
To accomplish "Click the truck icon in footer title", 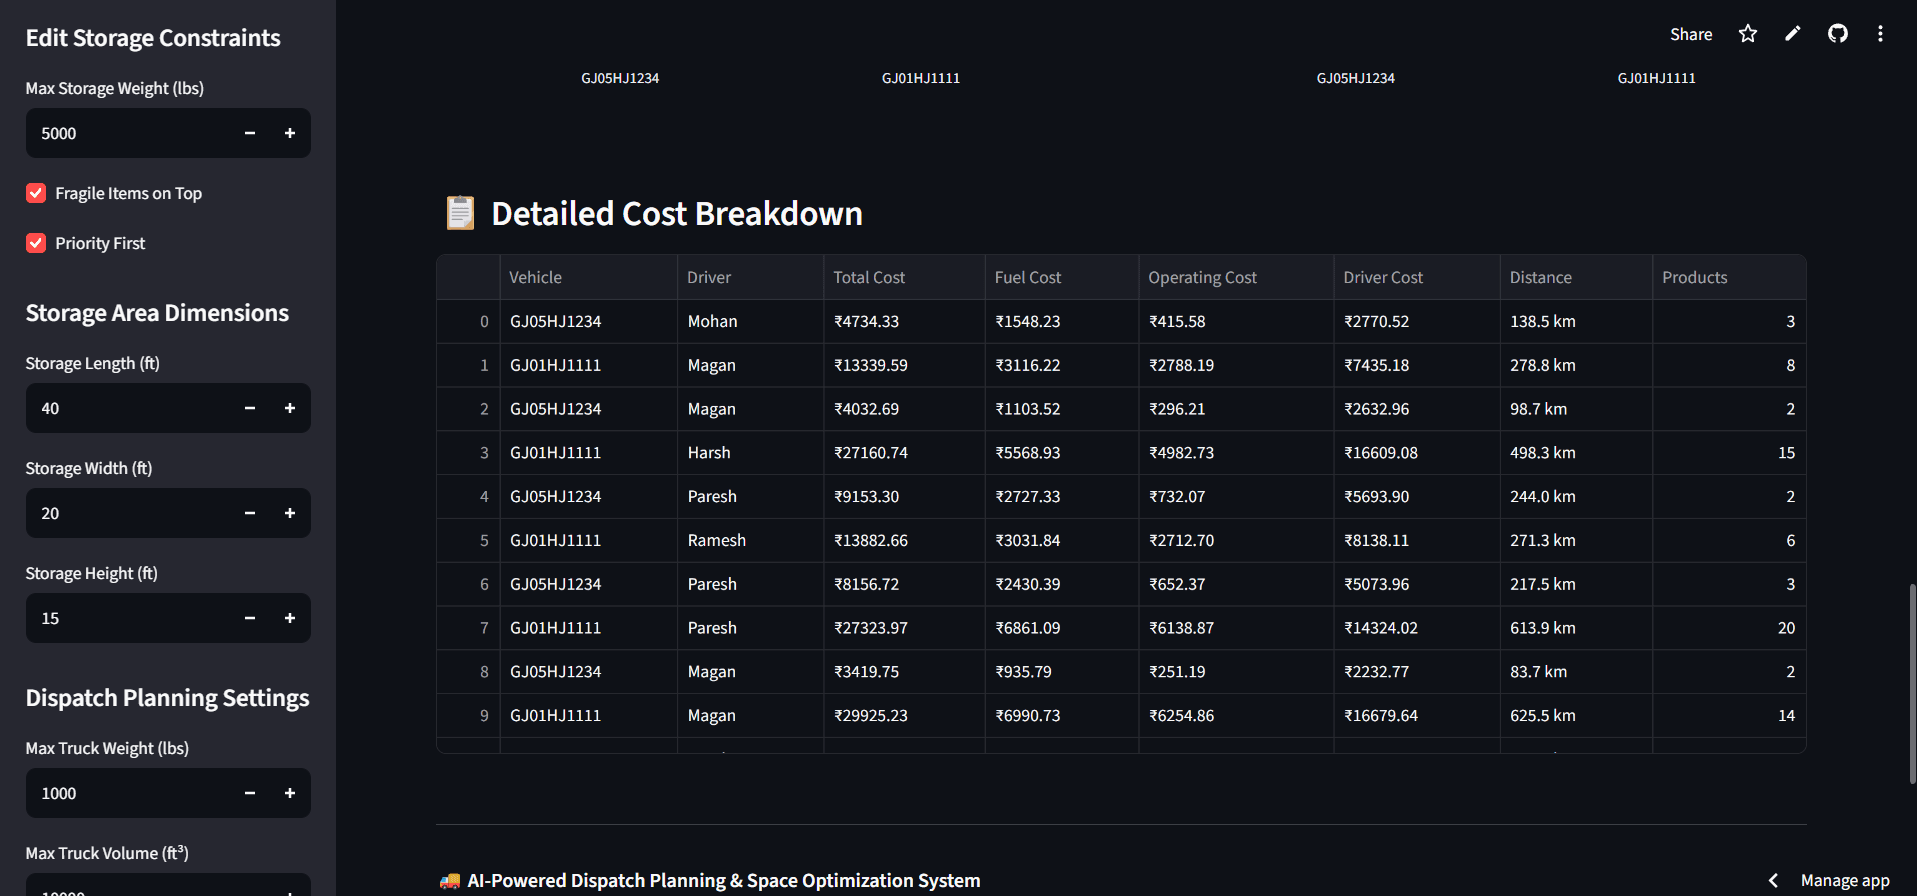I will pyautogui.click(x=450, y=881).
